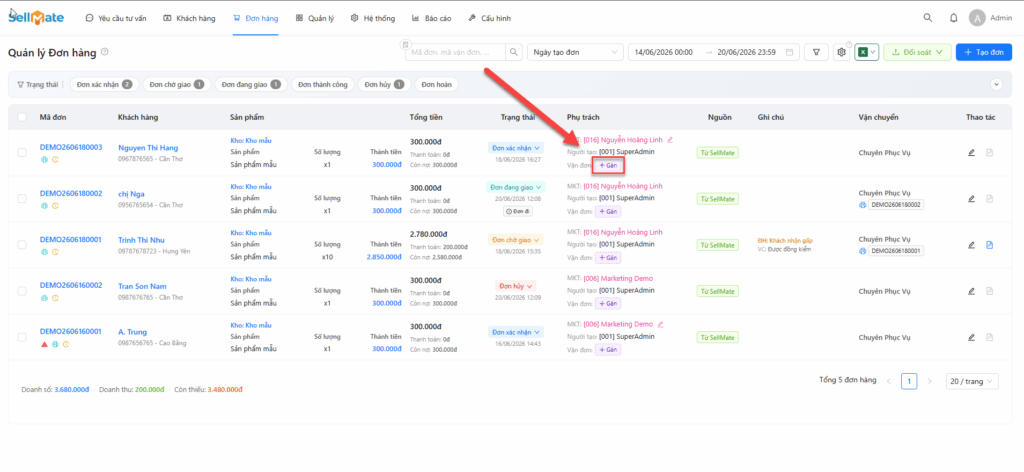Check the box for order DEMO2606180001
This screenshot has height=472, width=1024.
[22, 245]
